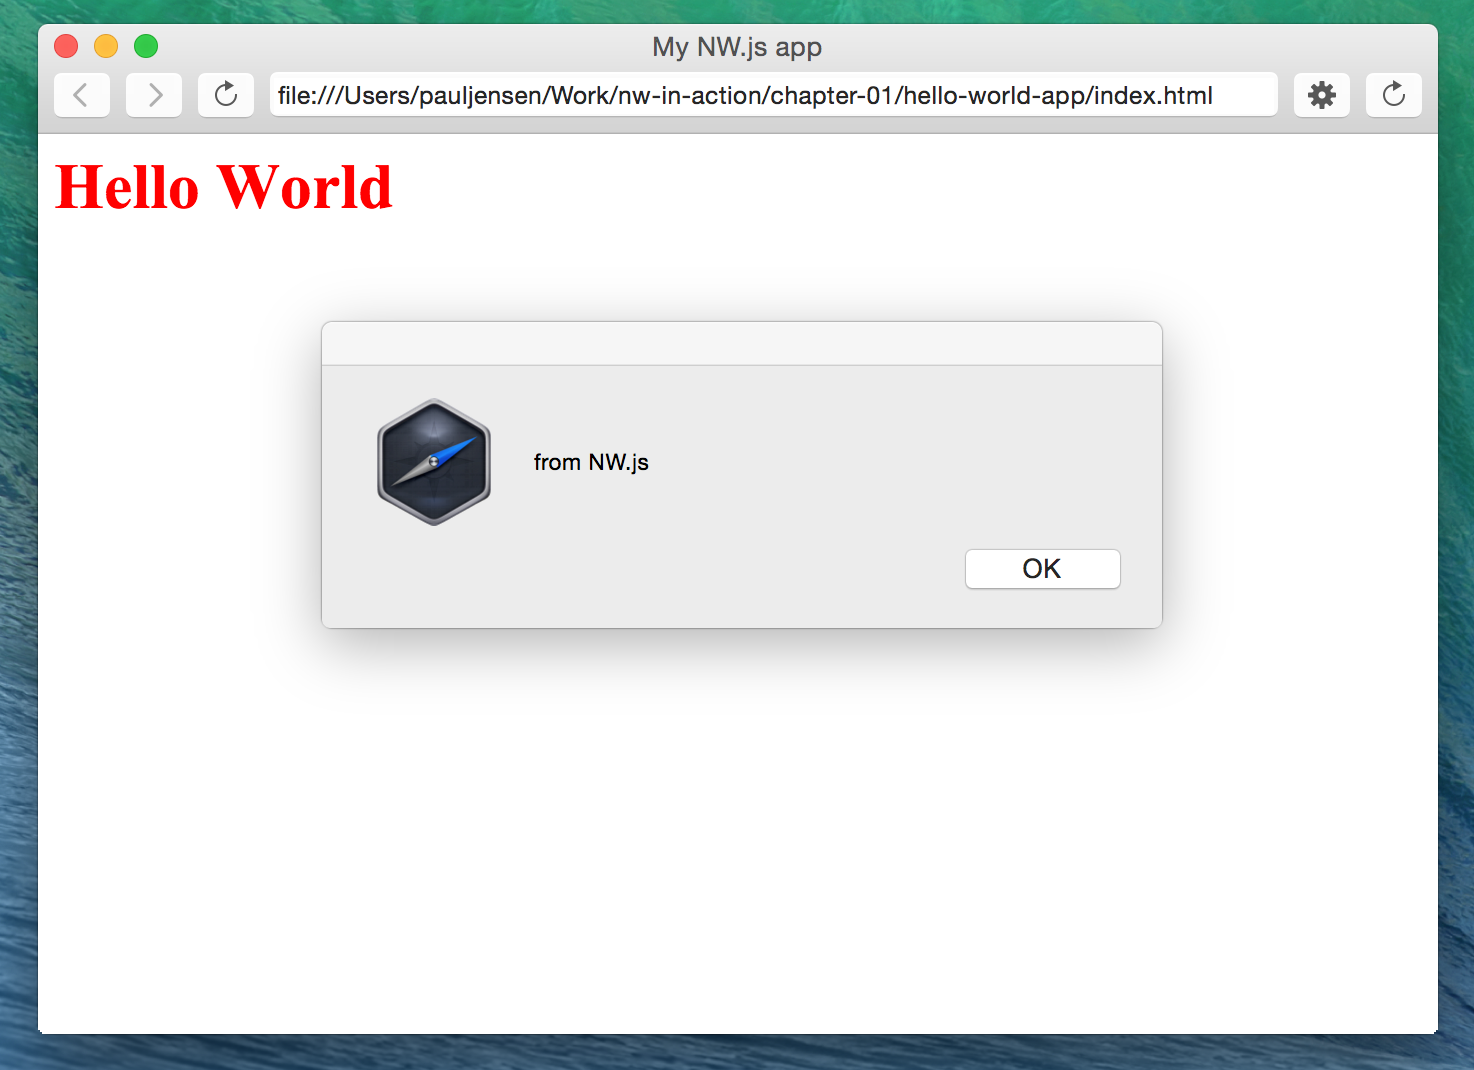Maximize the window with the green button

pos(146,46)
